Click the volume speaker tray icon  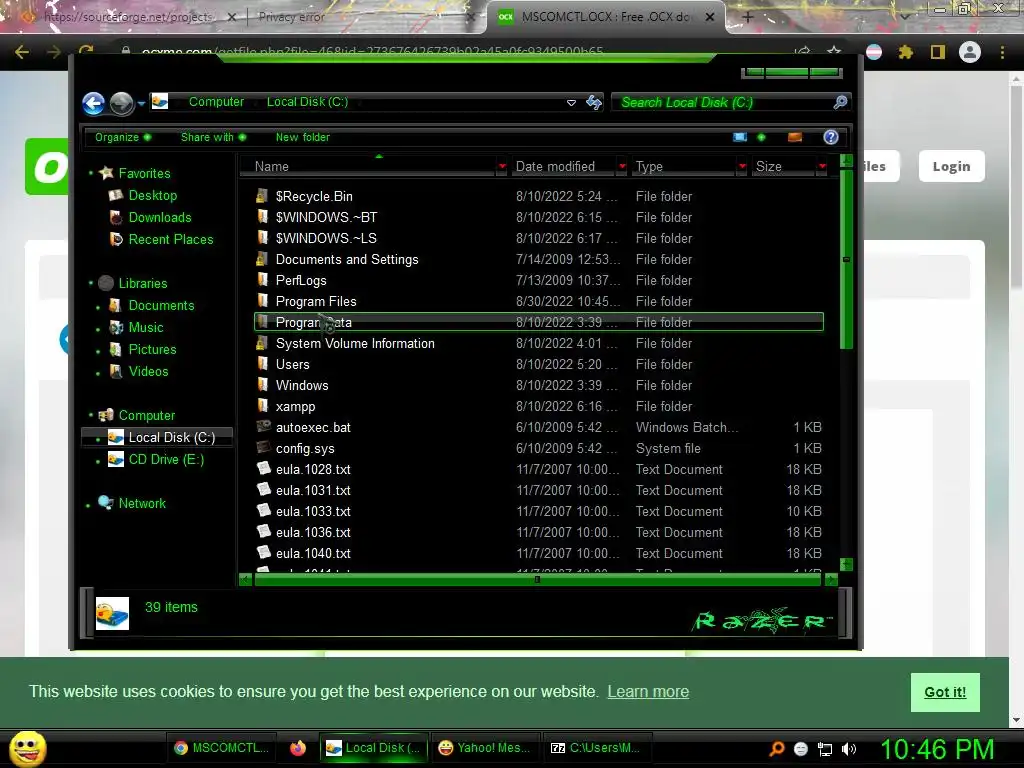tap(849, 749)
